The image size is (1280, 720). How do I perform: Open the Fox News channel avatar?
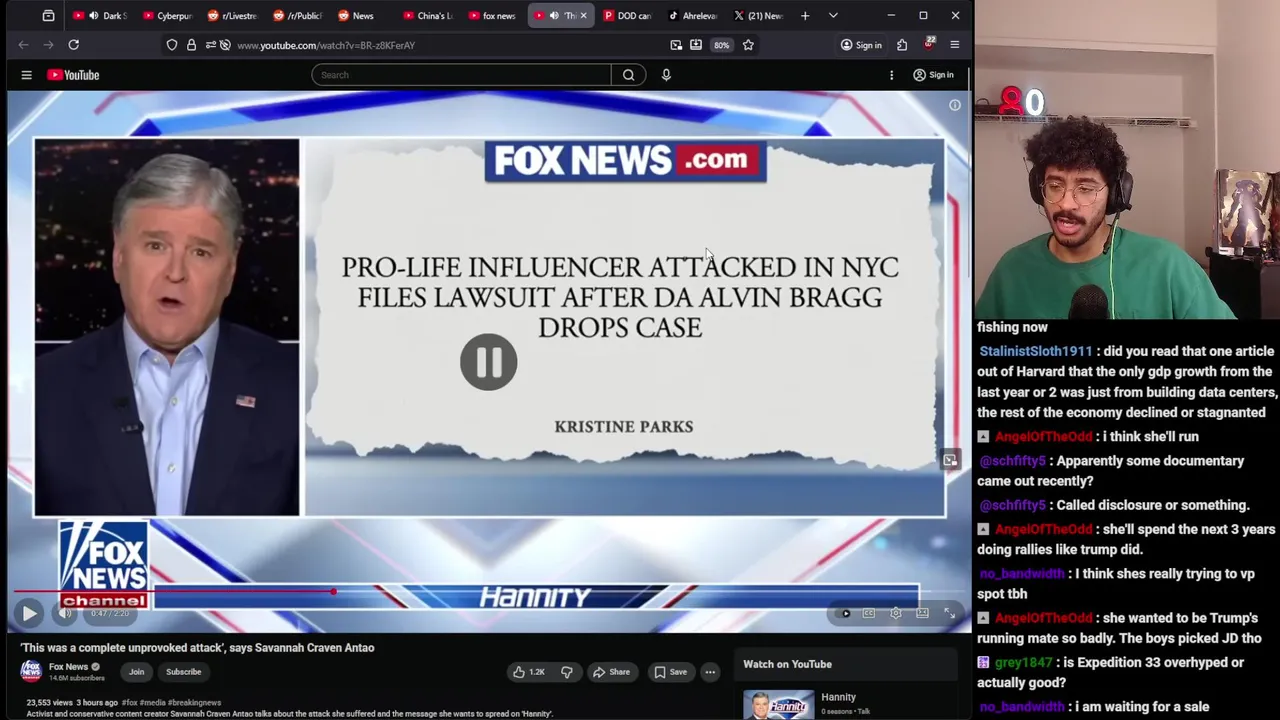[31, 671]
